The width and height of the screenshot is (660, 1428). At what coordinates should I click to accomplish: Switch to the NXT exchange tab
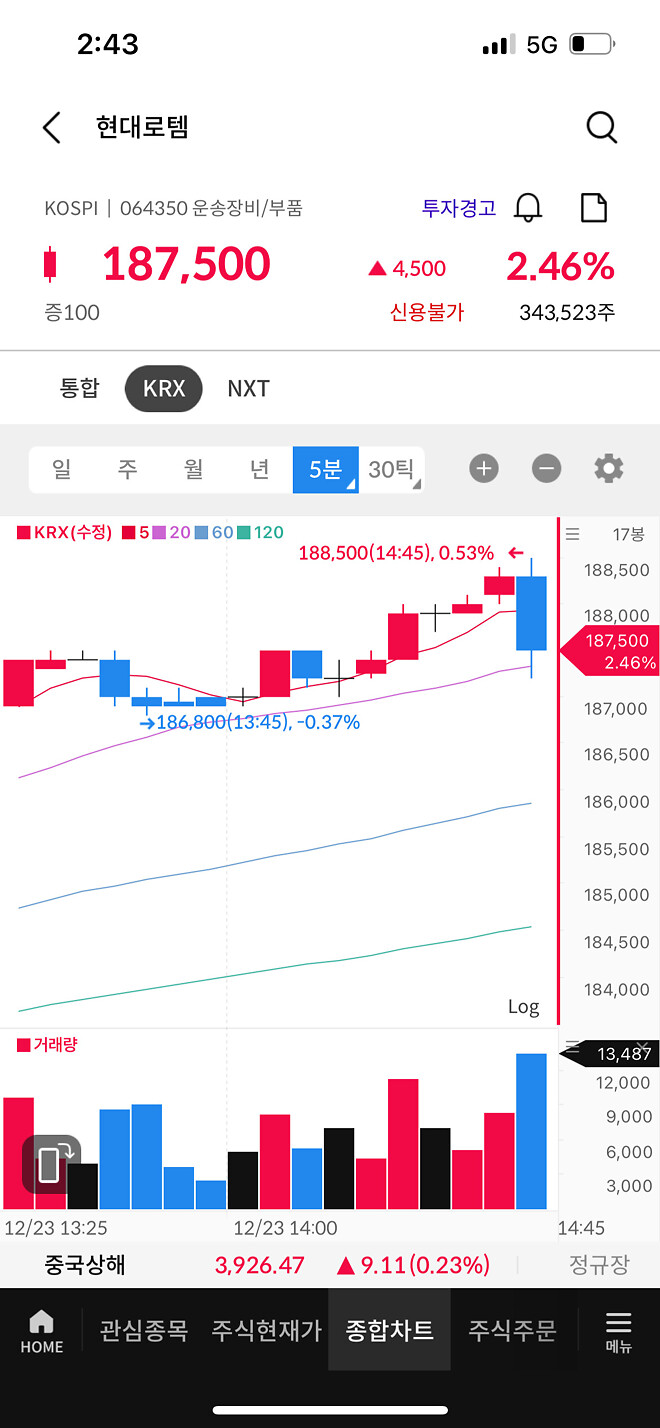[248, 388]
